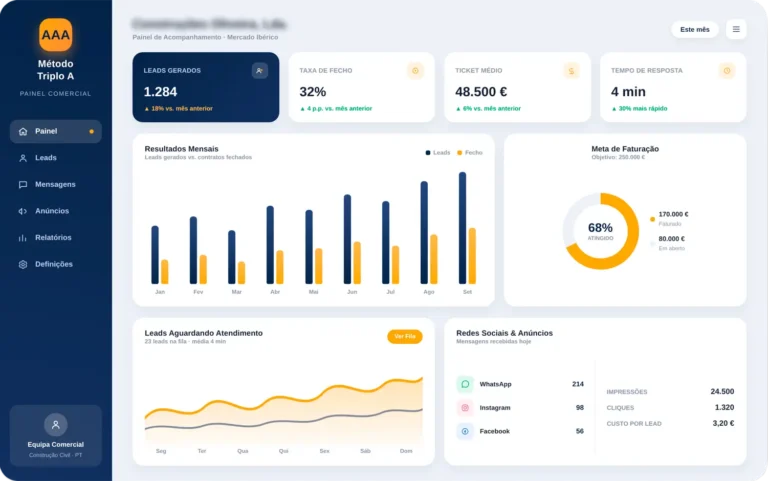Select the WhatsApp channel icon
This screenshot has width=768, height=481.
click(465, 384)
